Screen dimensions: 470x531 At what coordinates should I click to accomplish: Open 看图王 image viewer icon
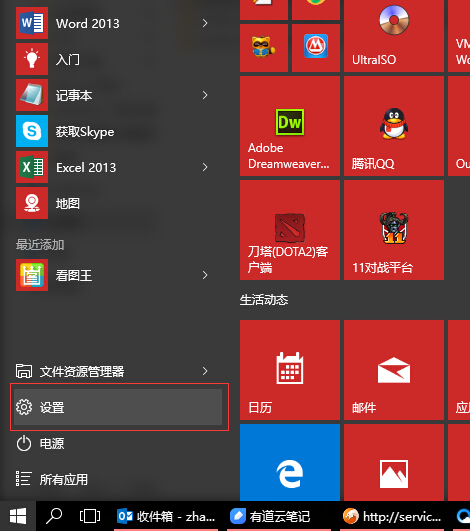[32, 275]
